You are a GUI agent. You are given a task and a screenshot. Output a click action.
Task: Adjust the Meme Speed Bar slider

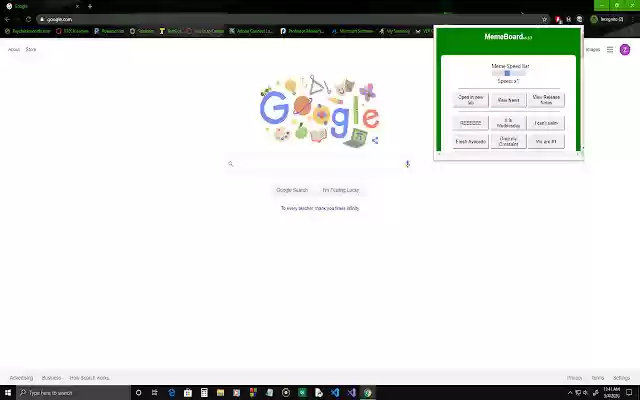click(508, 73)
